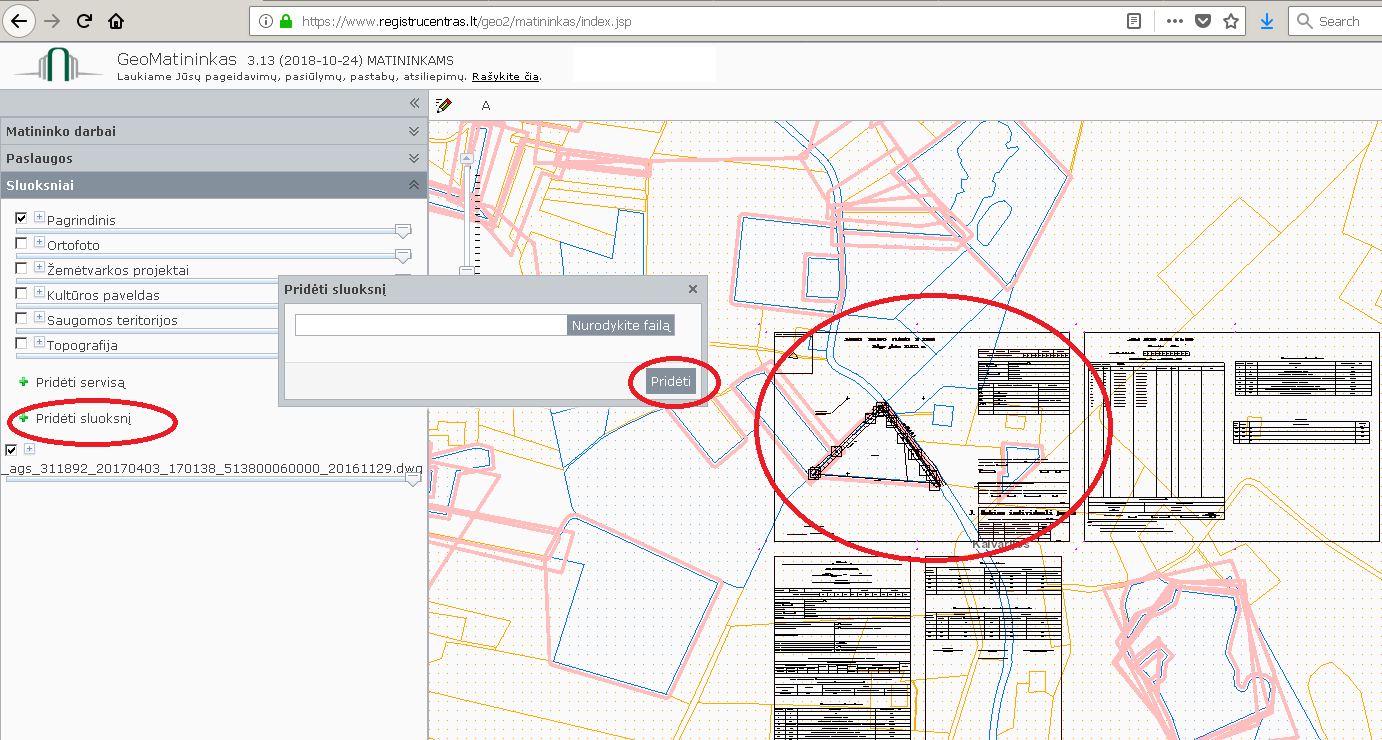Collapse the left side panel
Screen dimensions: 1382x740
(x=414, y=103)
